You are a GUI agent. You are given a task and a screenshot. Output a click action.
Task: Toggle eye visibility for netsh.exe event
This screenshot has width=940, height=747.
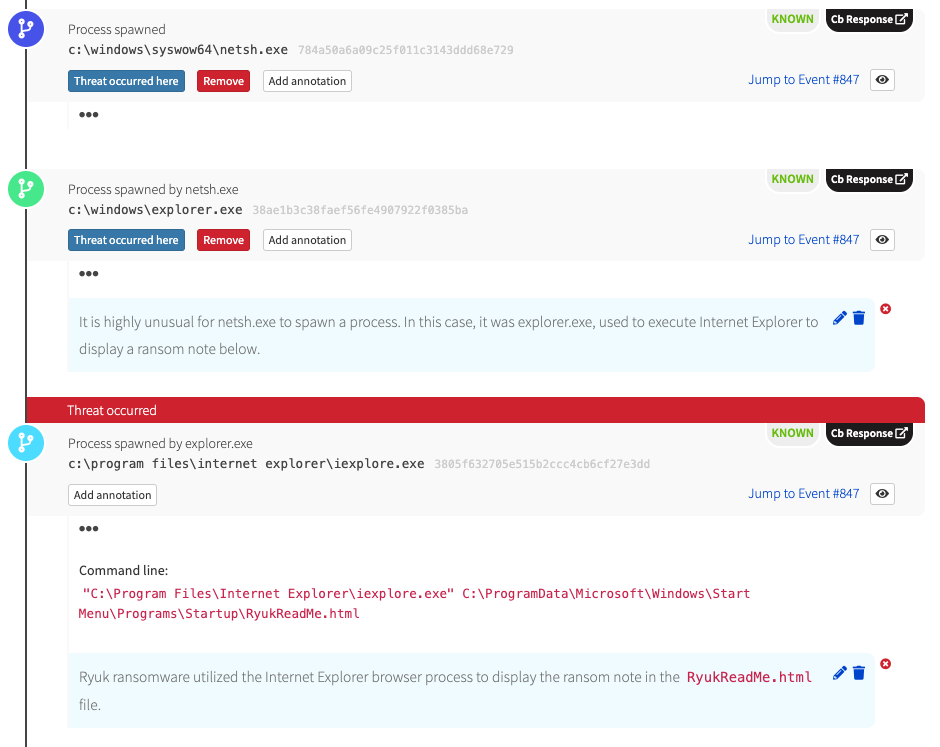point(881,80)
